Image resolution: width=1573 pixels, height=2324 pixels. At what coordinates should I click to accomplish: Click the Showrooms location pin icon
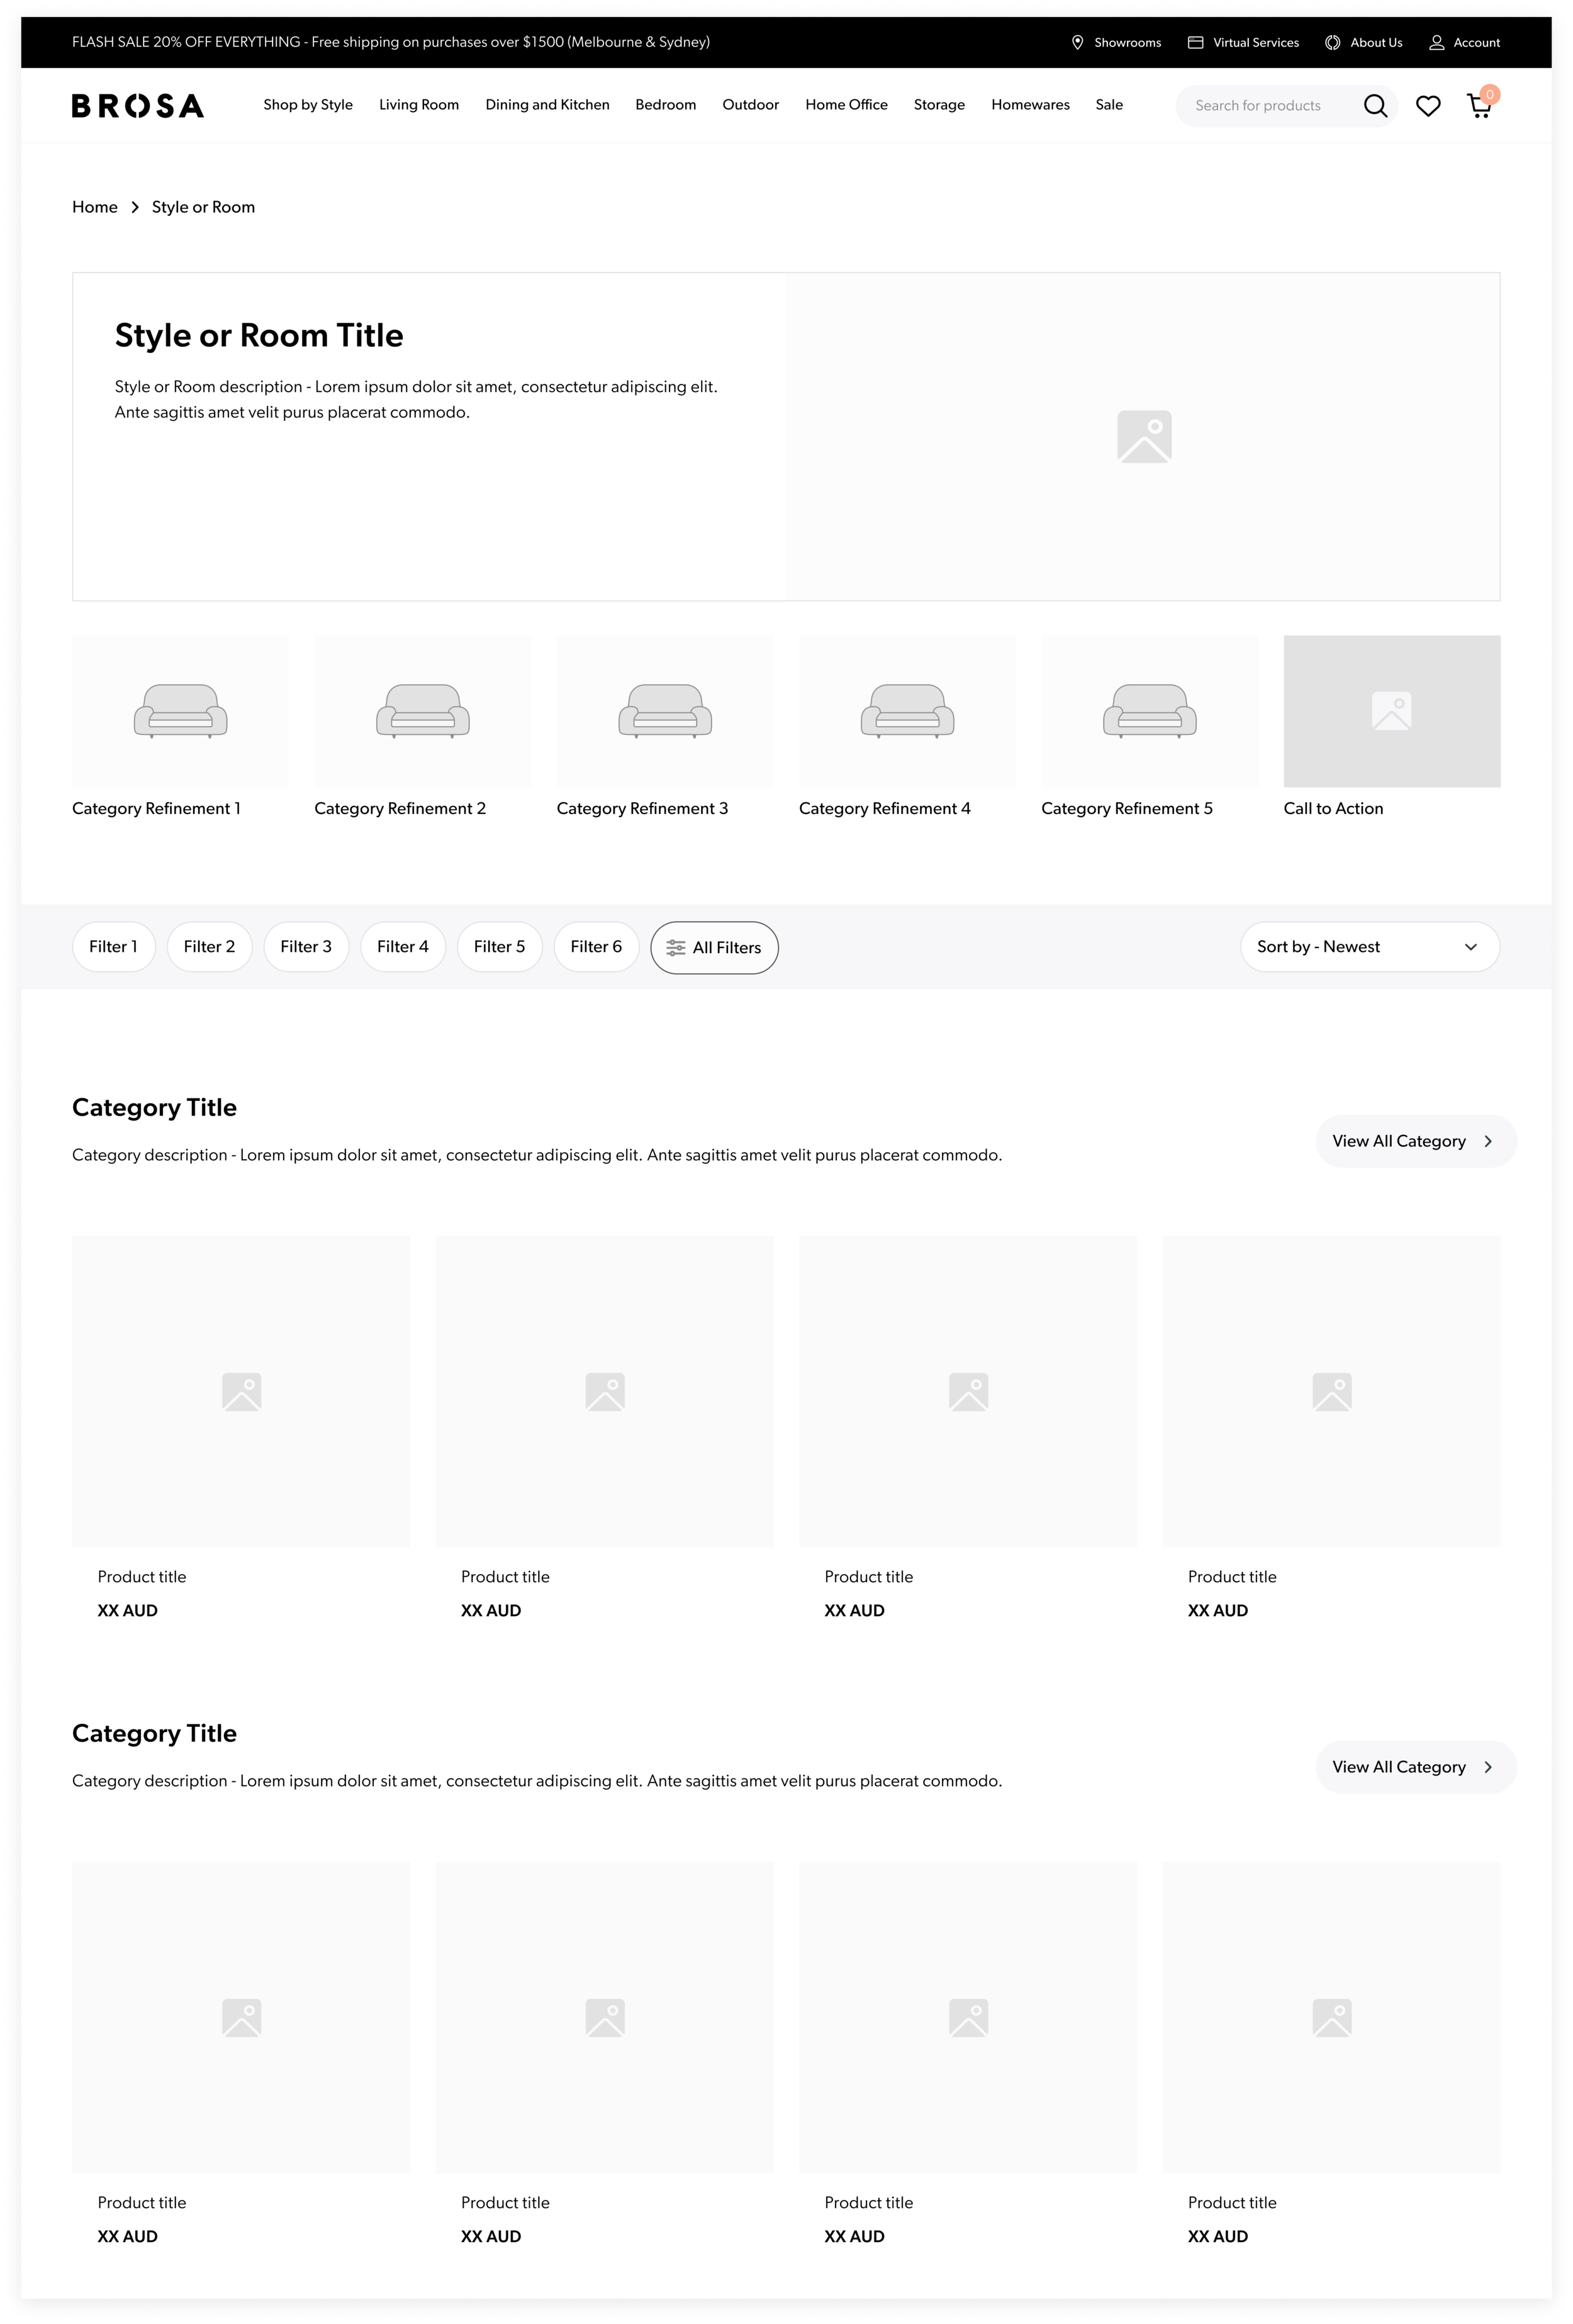point(1077,43)
